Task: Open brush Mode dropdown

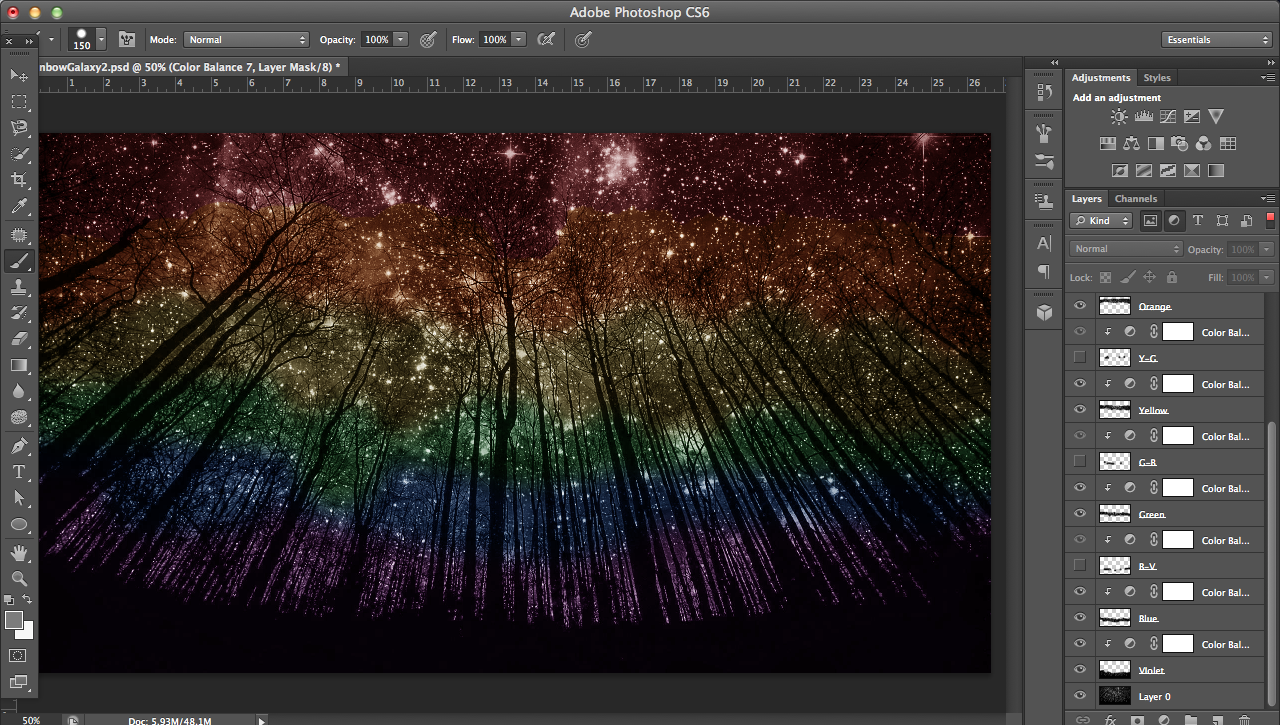Action: click(x=246, y=40)
